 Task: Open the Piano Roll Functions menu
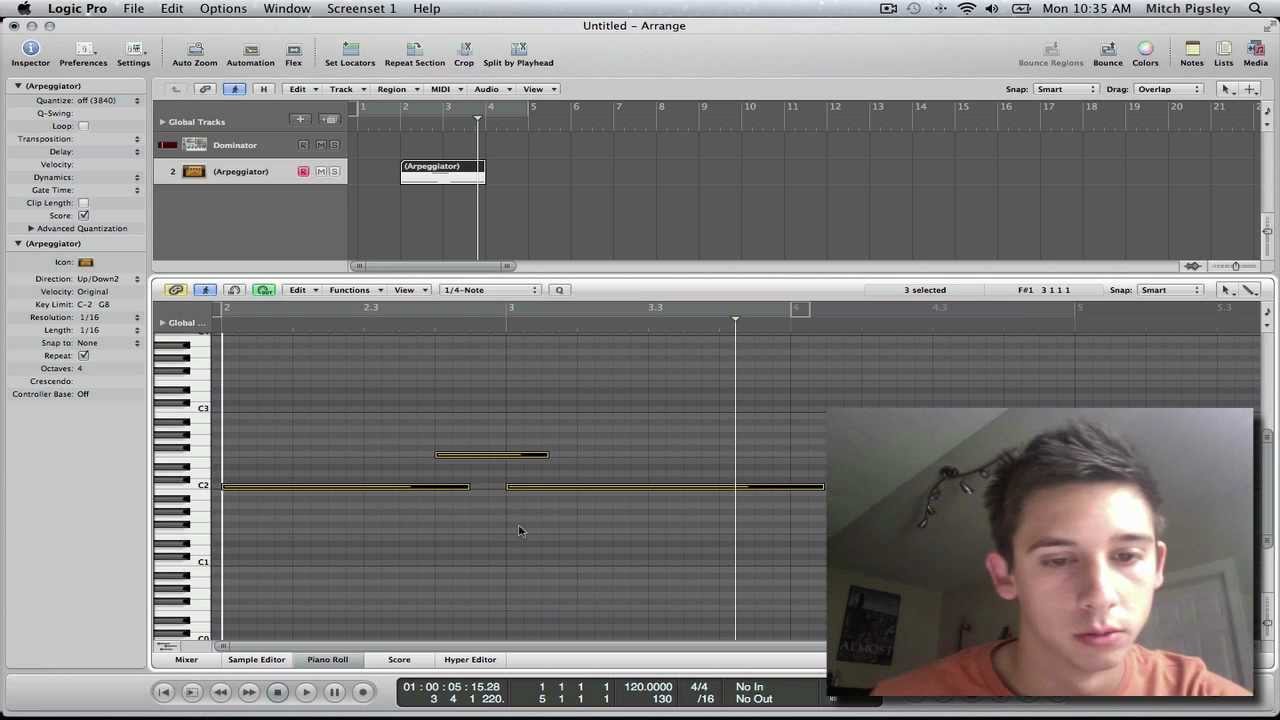(355, 290)
